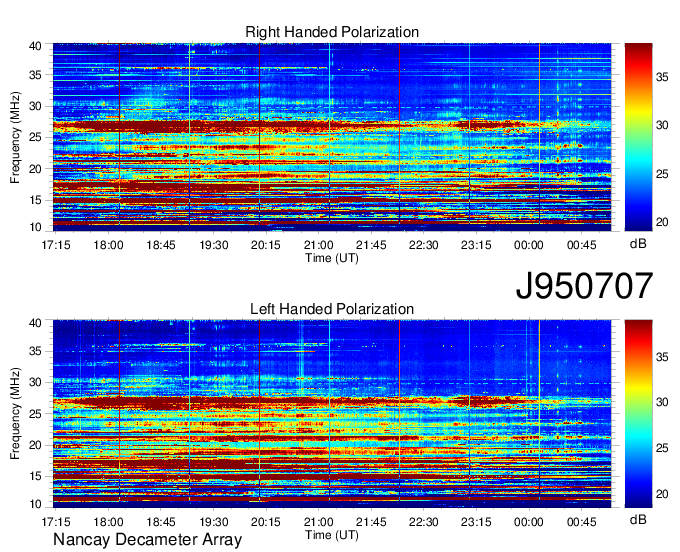Click the 'Nancay Decameter Array' caption

[x=147, y=540]
